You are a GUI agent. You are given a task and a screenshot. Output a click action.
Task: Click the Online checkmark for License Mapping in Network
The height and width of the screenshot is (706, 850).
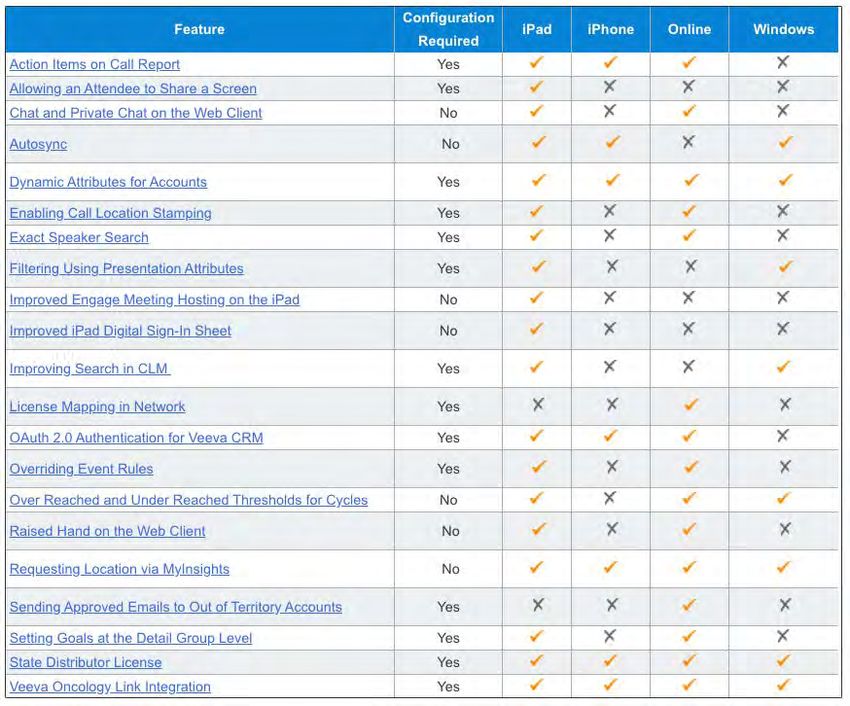[689, 405]
